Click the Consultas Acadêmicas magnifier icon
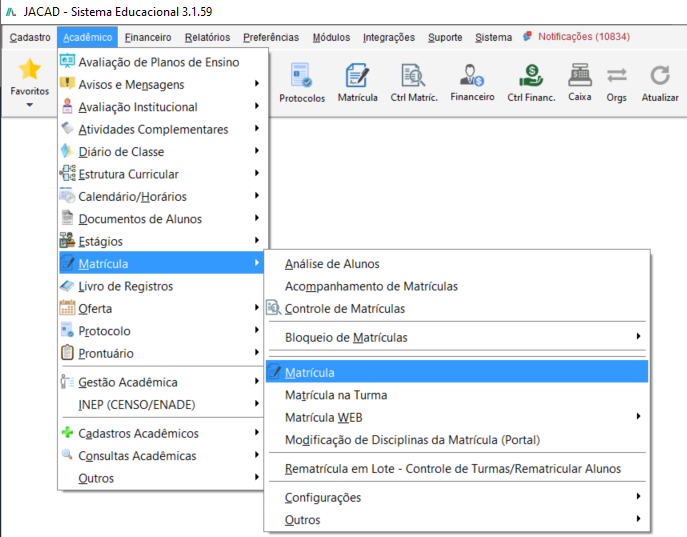 pos(67,454)
